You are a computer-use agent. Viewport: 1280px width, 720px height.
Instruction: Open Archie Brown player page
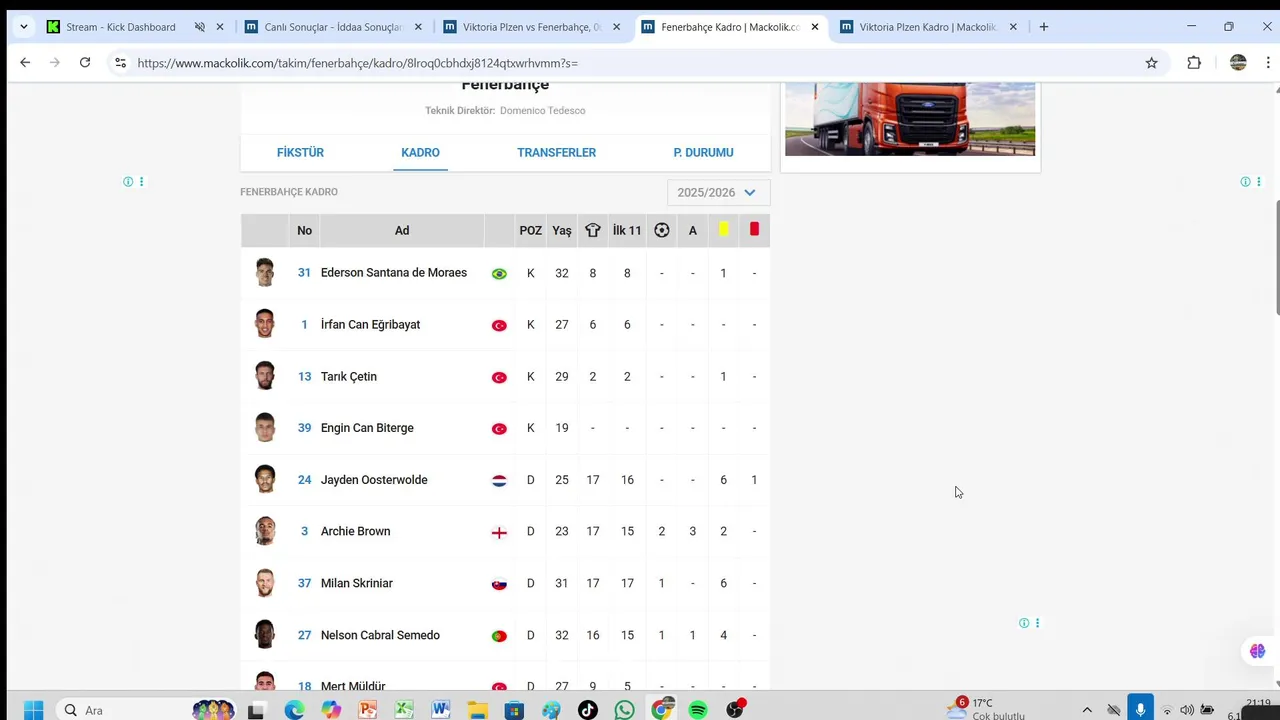click(355, 531)
